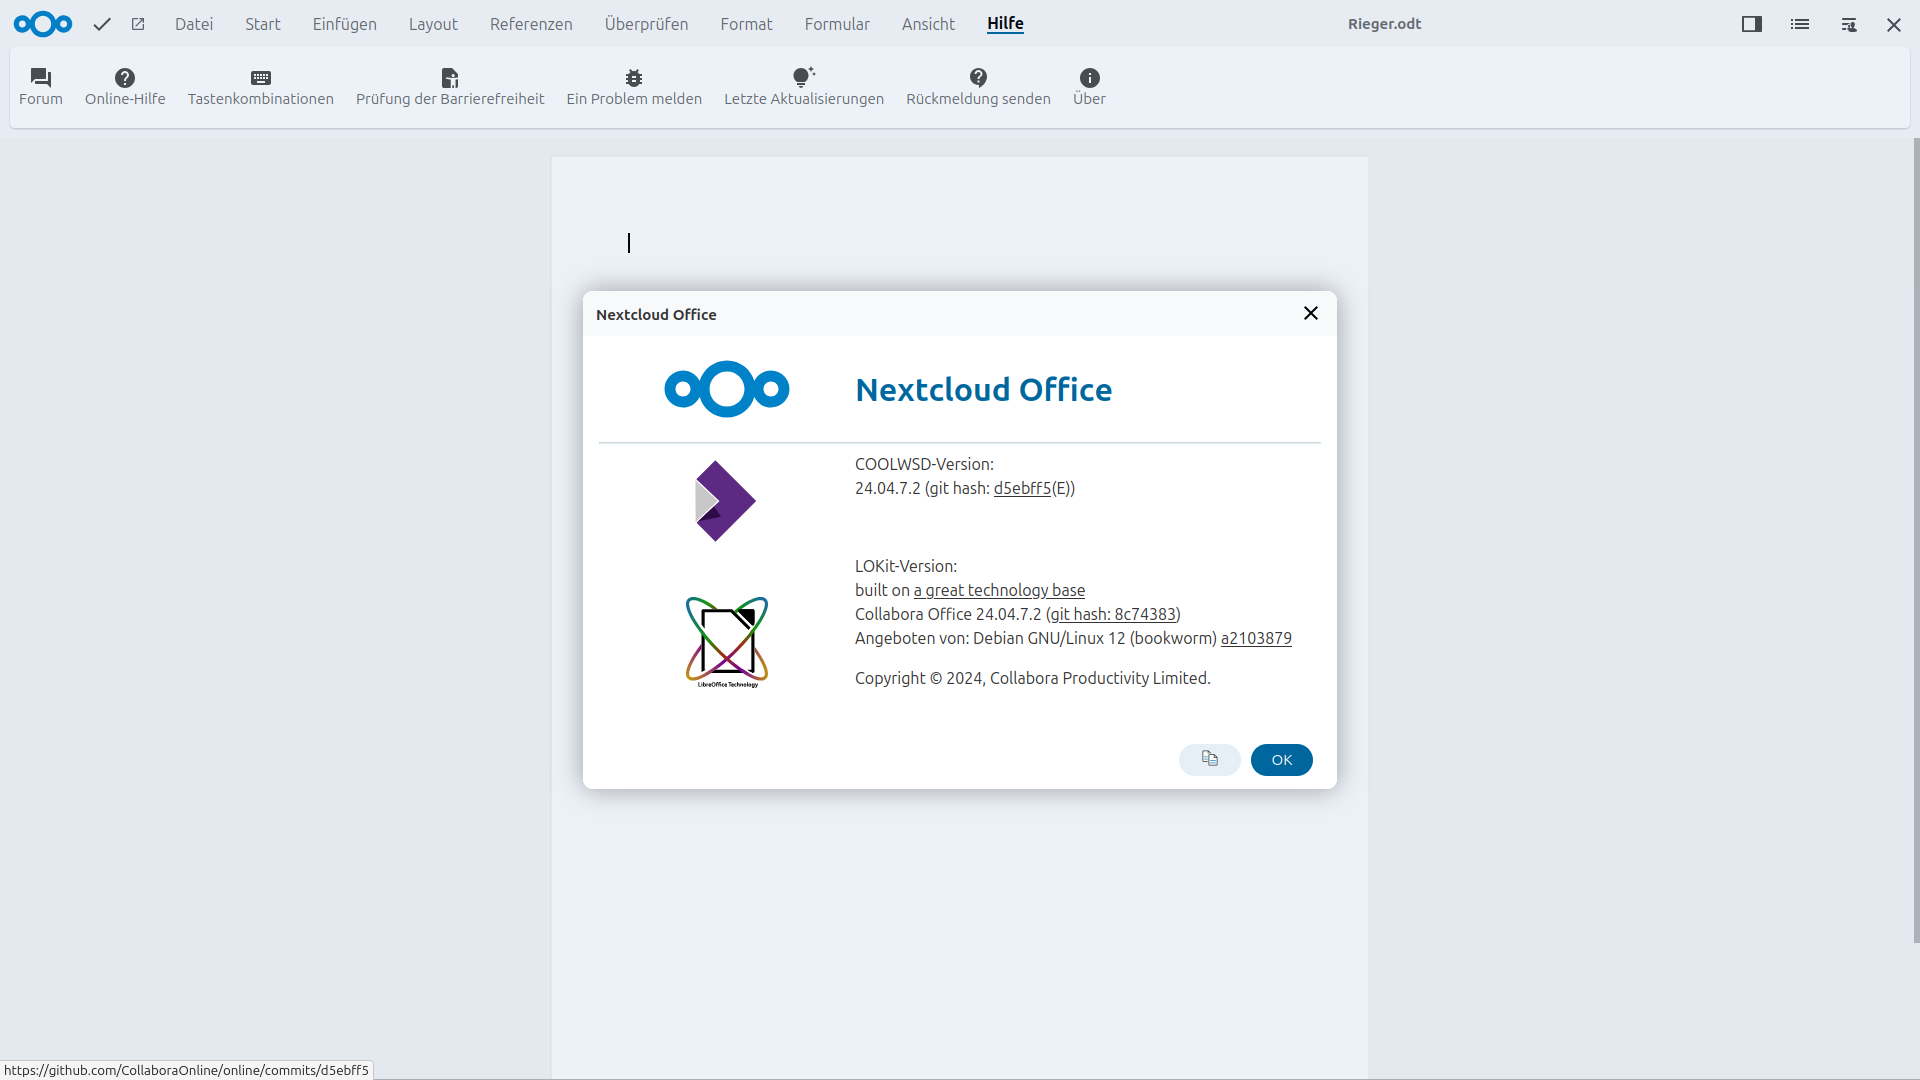1920x1080 pixels.
Task: Show Tastenkombinationen keyboard shortcuts
Action: coord(261,87)
